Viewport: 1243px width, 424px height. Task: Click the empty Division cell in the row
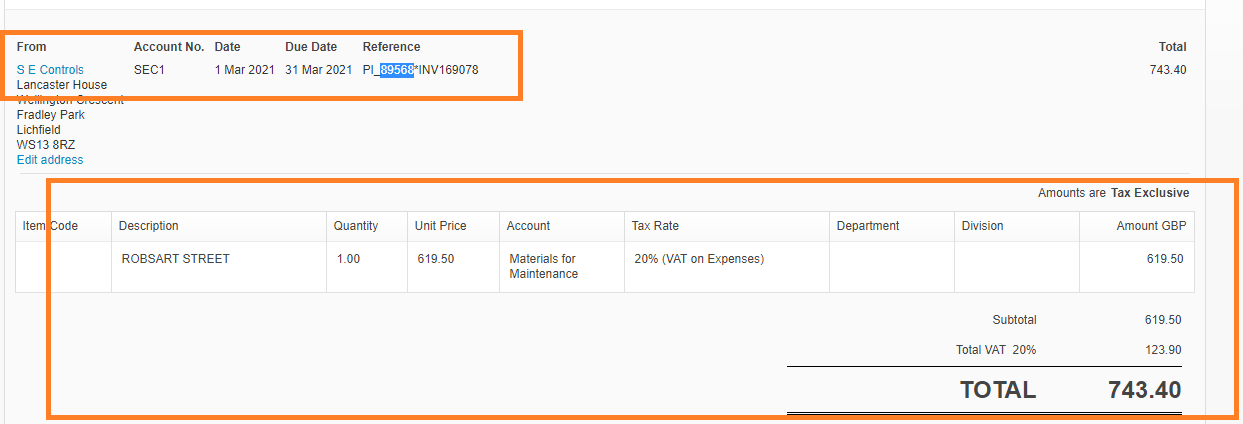click(1017, 267)
